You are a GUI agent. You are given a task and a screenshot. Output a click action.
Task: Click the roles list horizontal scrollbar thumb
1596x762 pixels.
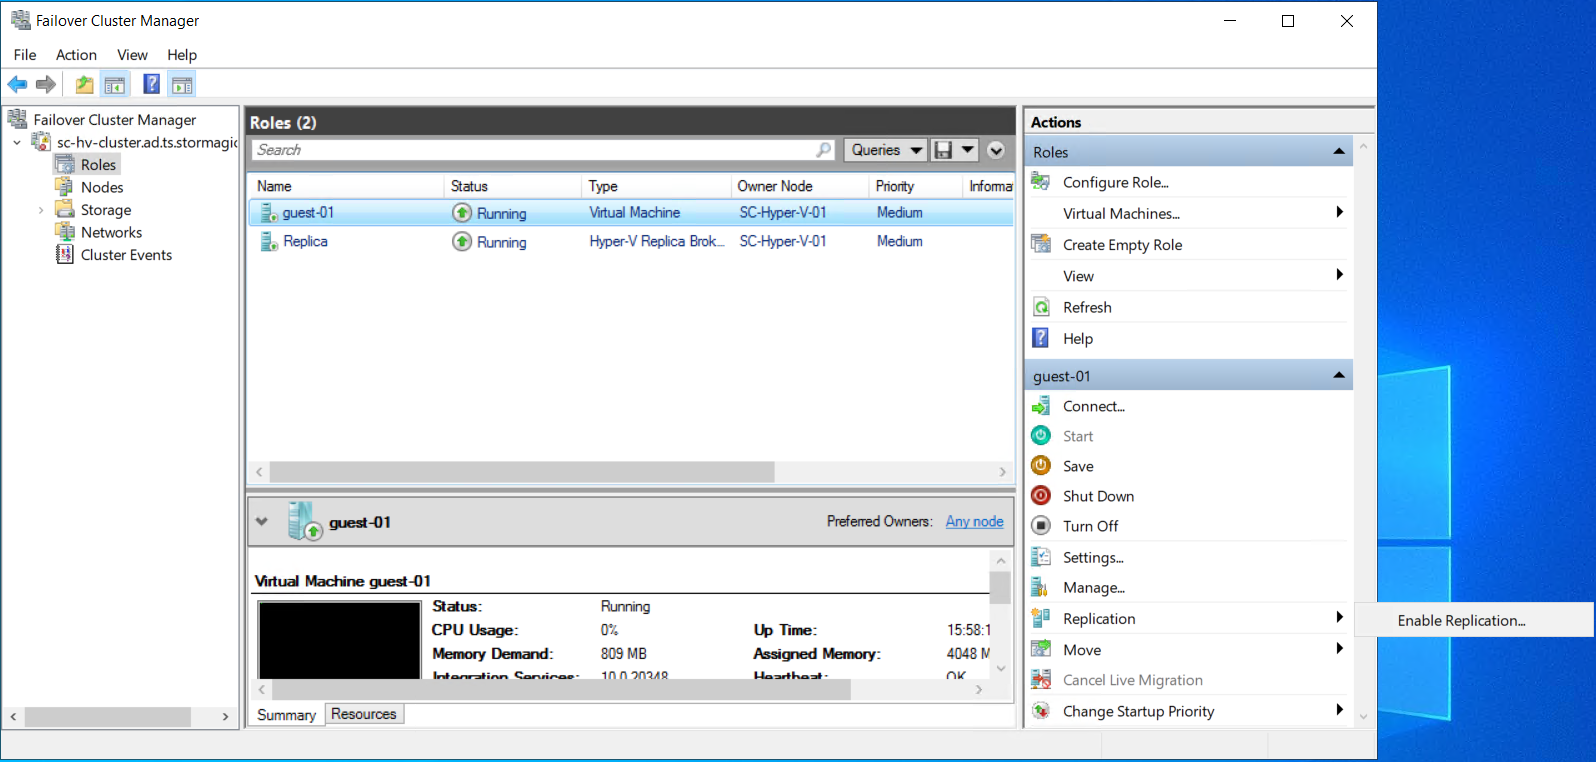pos(522,472)
